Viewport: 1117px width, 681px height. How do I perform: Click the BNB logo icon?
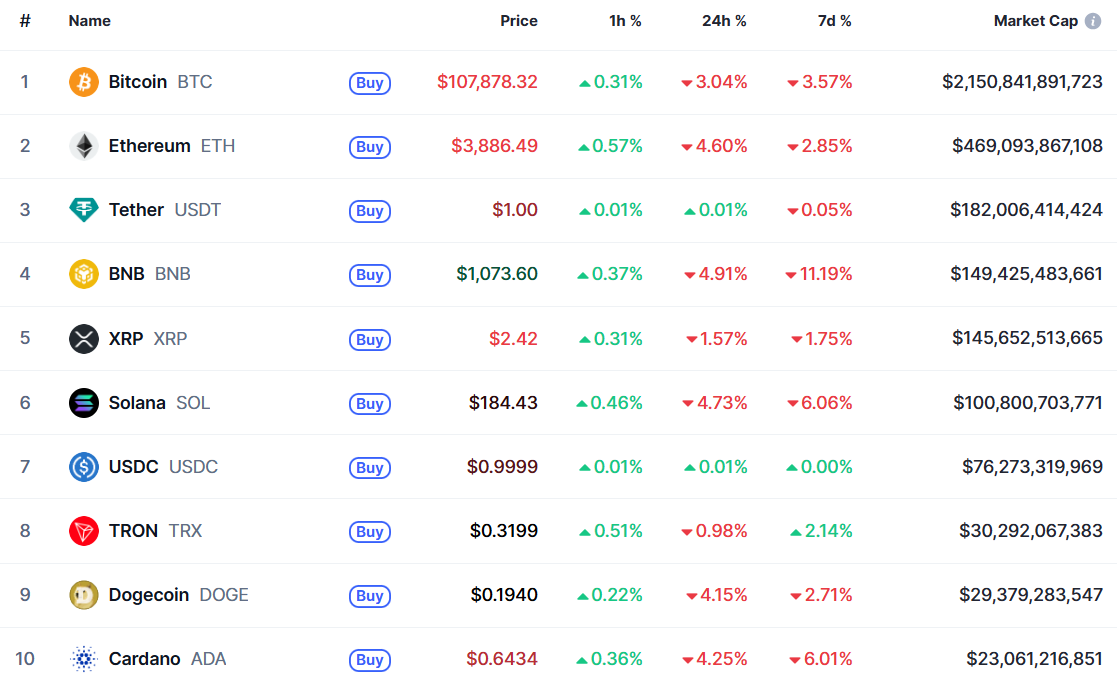click(x=84, y=274)
